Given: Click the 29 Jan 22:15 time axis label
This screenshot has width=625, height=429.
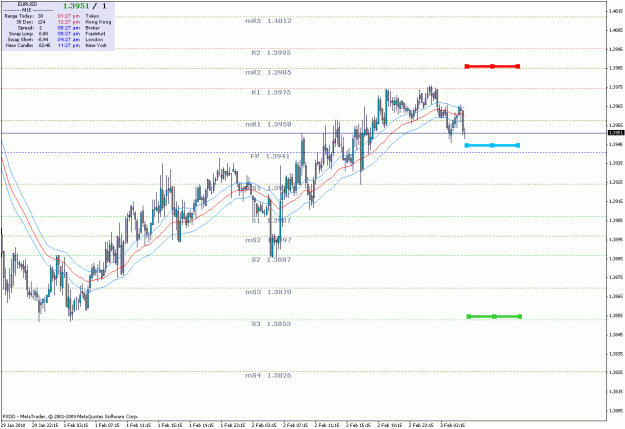Looking at the screenshot, I should tap(45, 425).
